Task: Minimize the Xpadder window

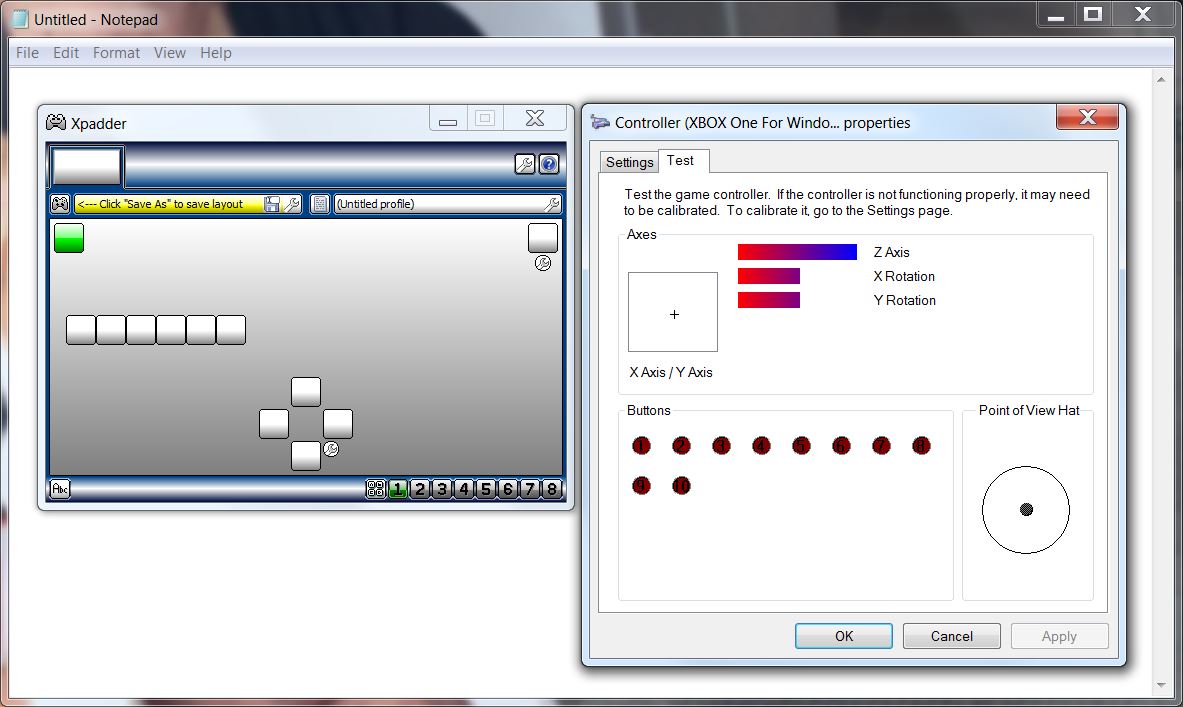Action: coord(448,118)
